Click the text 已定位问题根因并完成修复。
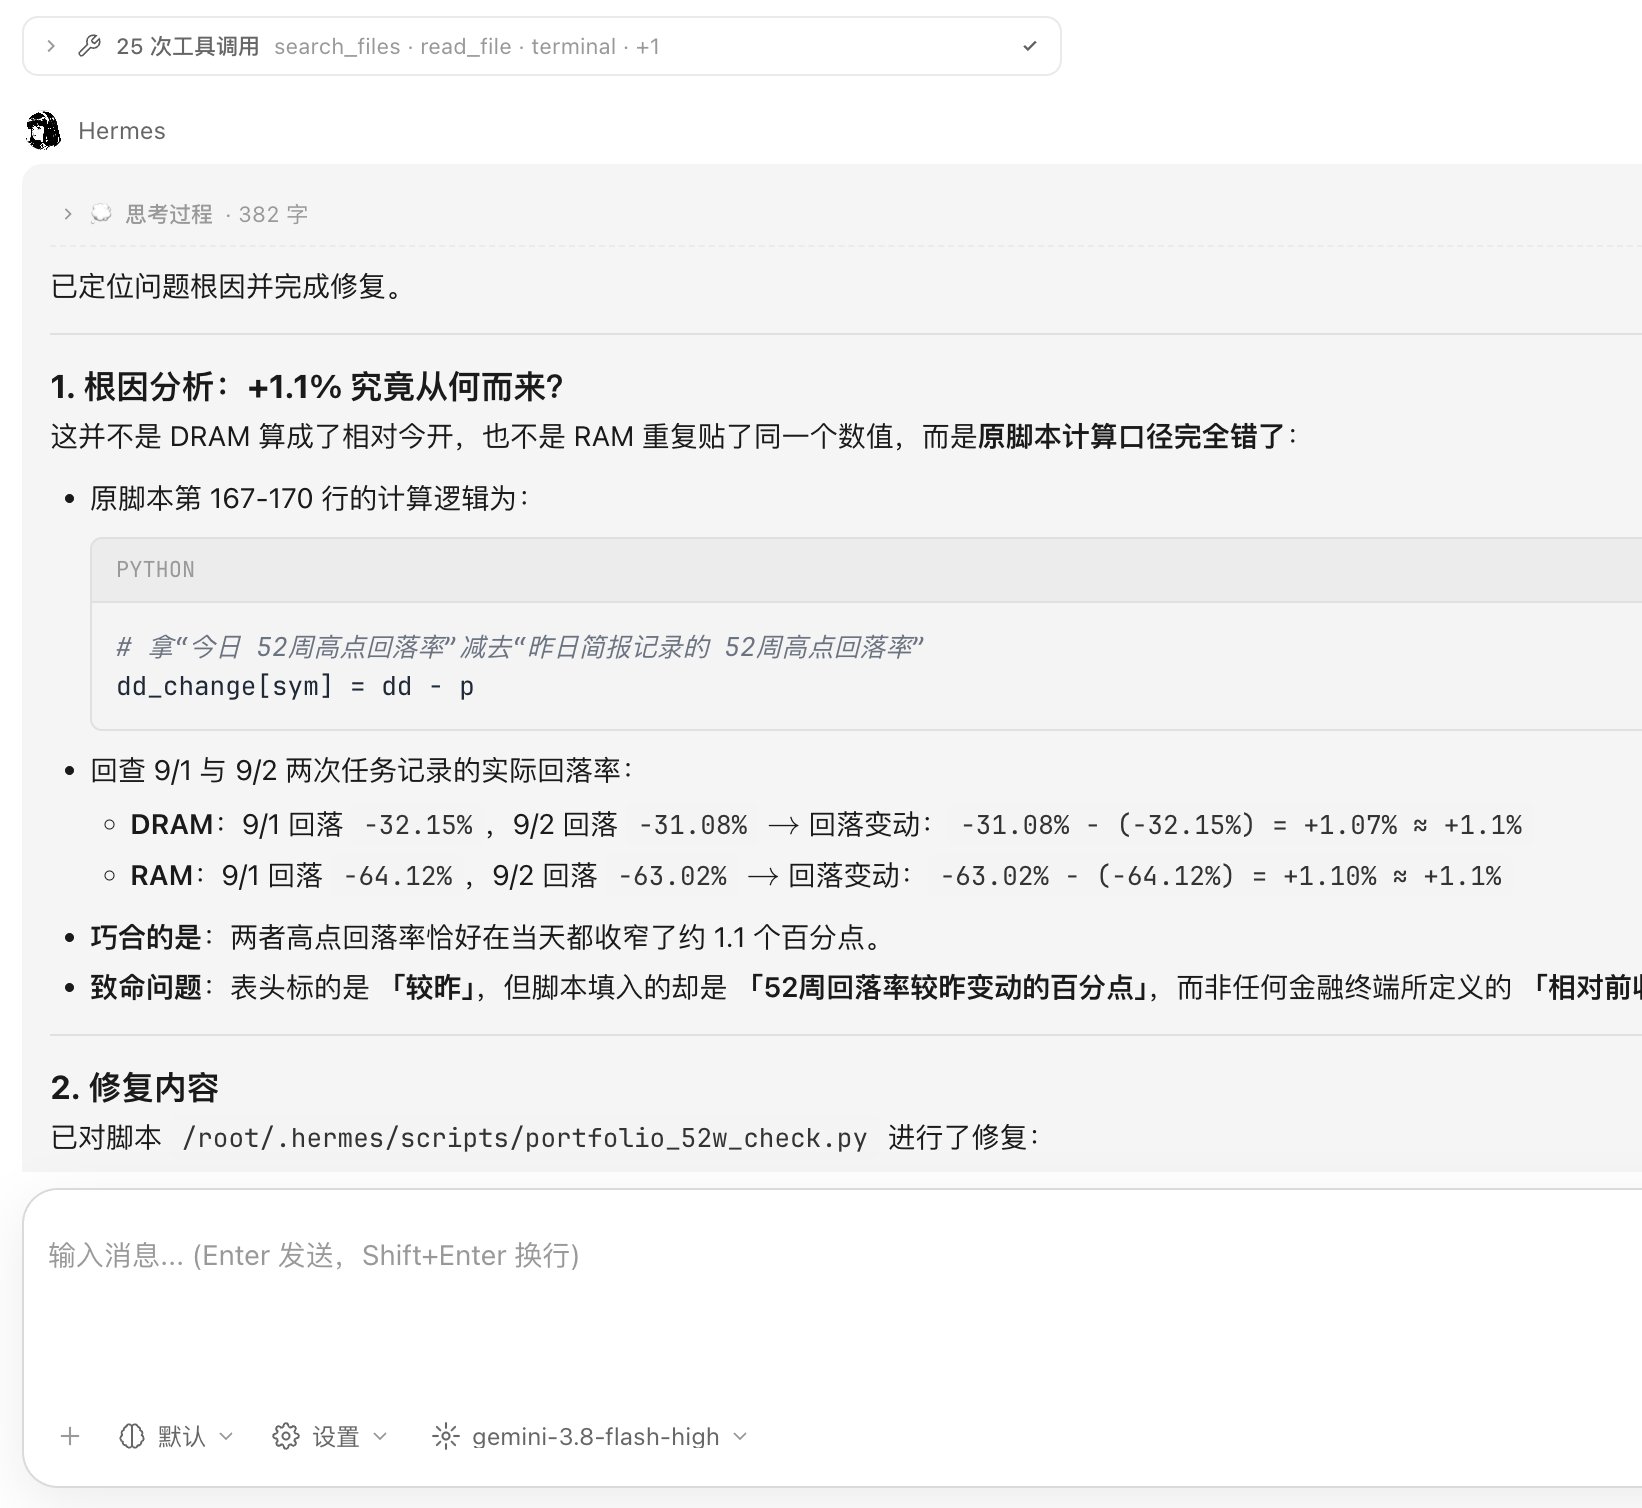This screenshot has height=1508, width=1642. pos(230,287)
